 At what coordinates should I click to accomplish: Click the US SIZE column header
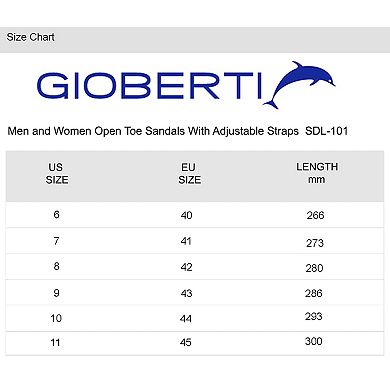(x=57, y=173)
